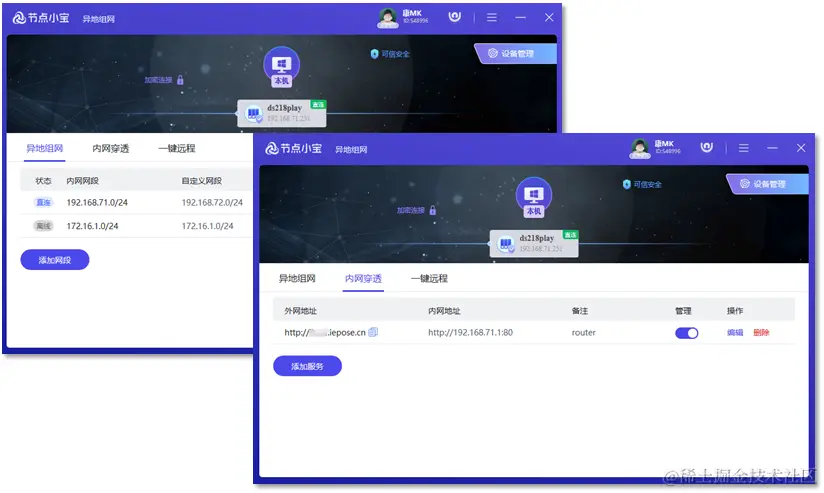Click the 备注 column header
824x493 pixels.
[x=580, y=311]
